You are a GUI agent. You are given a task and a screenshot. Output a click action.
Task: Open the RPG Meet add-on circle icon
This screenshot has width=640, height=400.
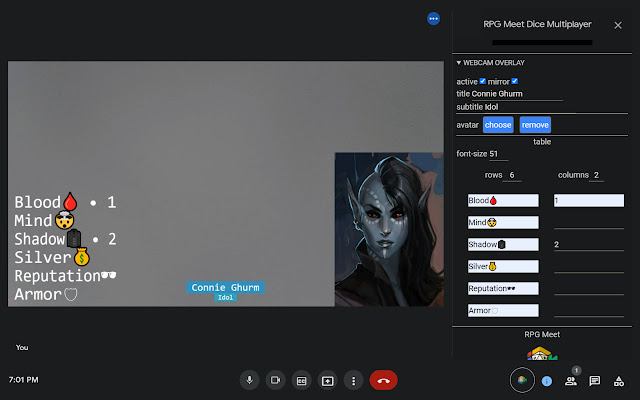click(x=522, y=380)
